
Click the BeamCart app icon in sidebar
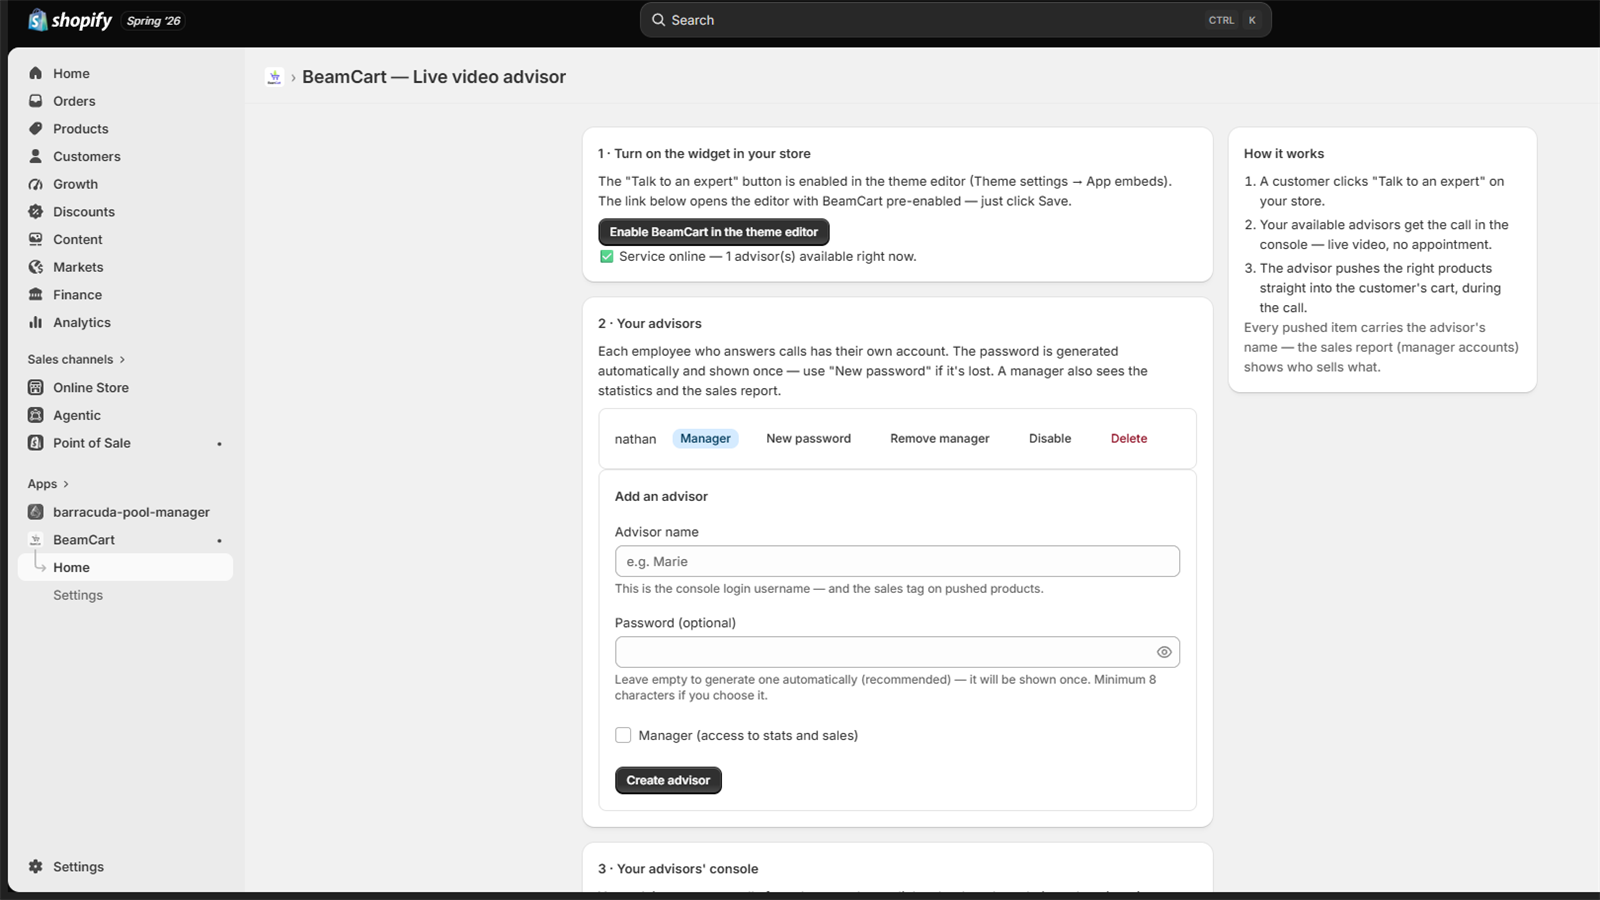tap(36, 540)
